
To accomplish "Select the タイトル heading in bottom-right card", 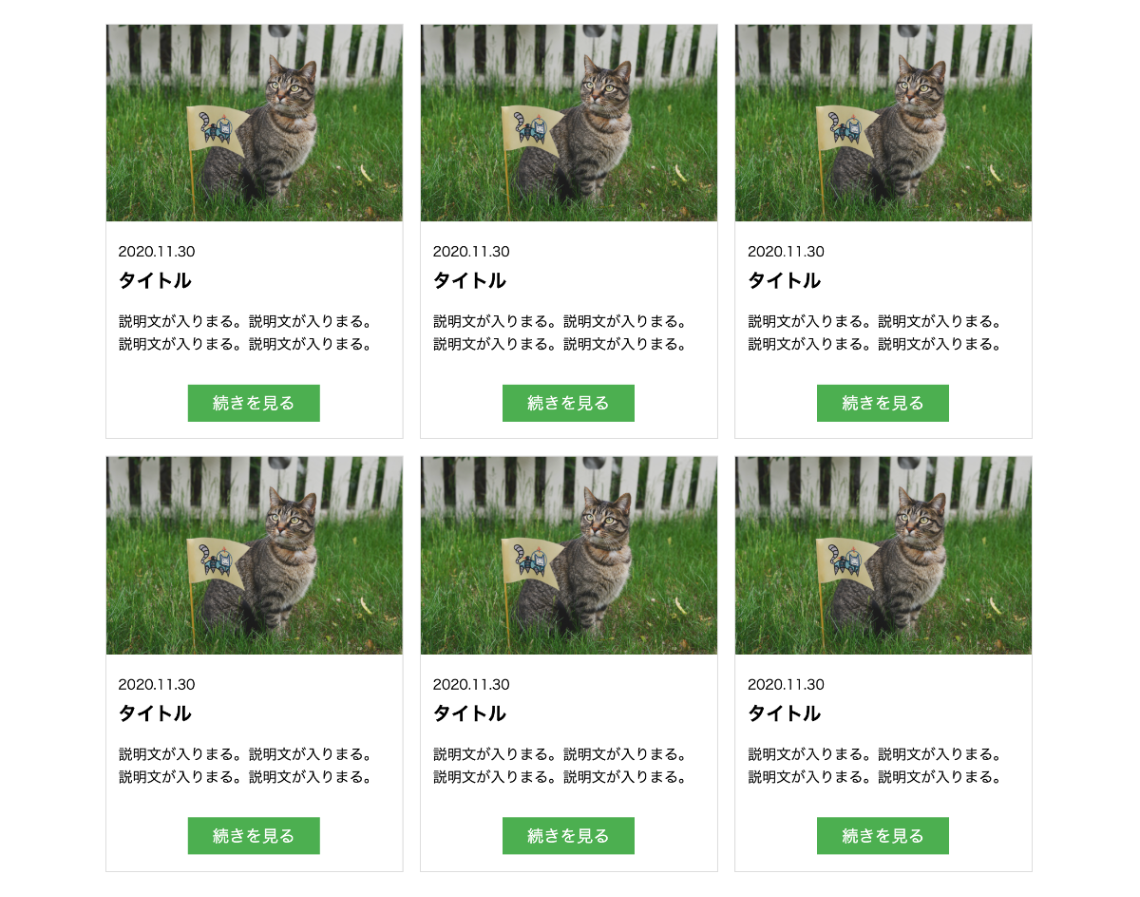I will pyautogui.click(x=784, y=713).
